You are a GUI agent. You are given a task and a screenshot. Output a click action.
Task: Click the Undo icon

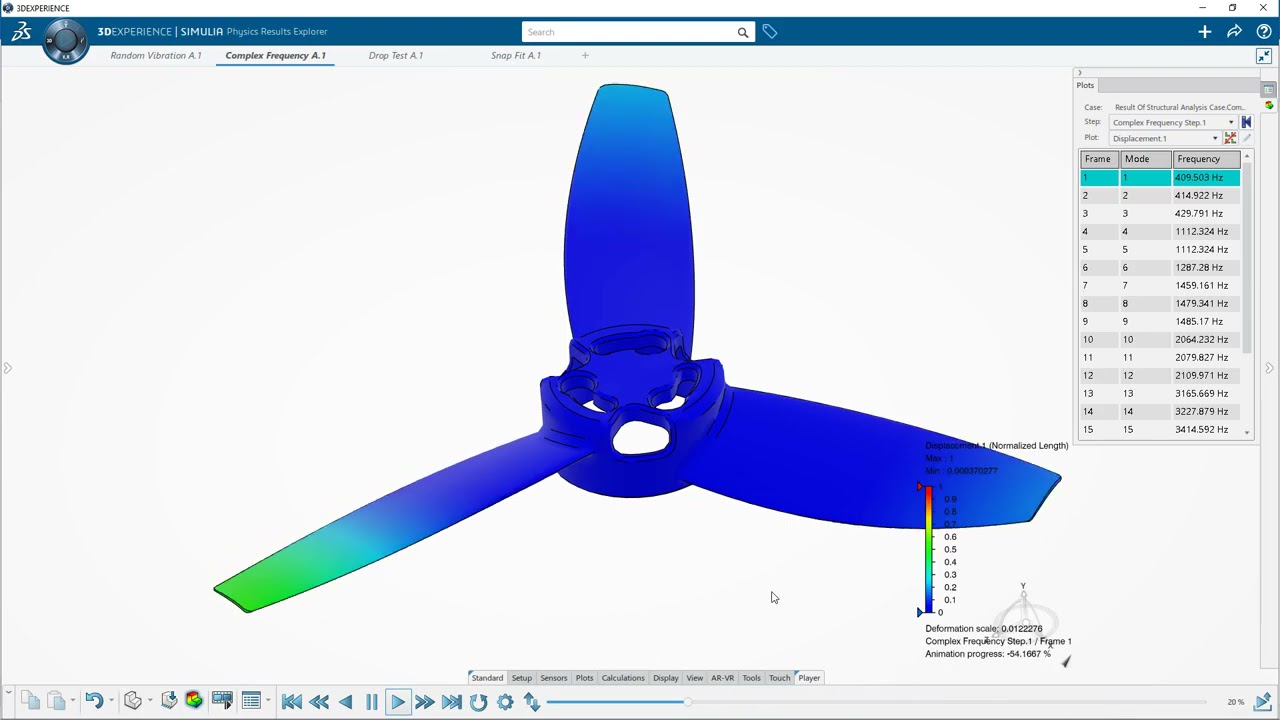click(94, 701)
